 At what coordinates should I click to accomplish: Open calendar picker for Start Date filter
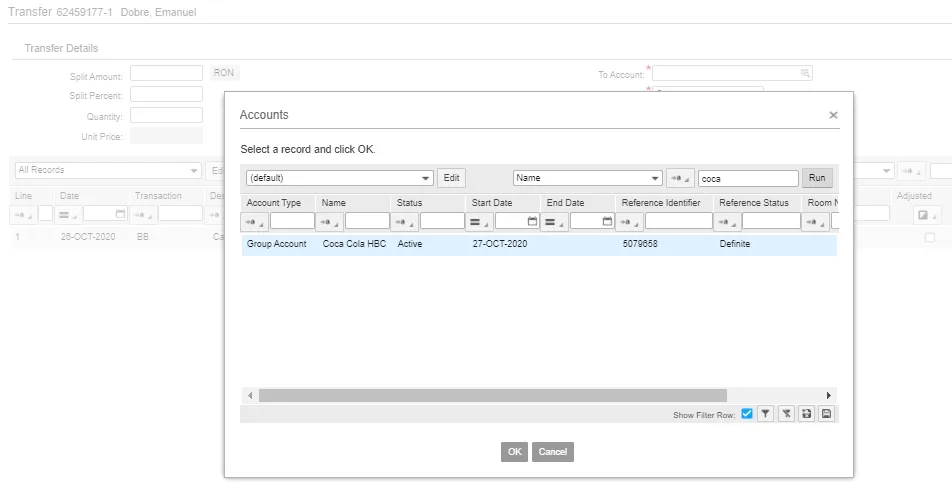point(532,222)
